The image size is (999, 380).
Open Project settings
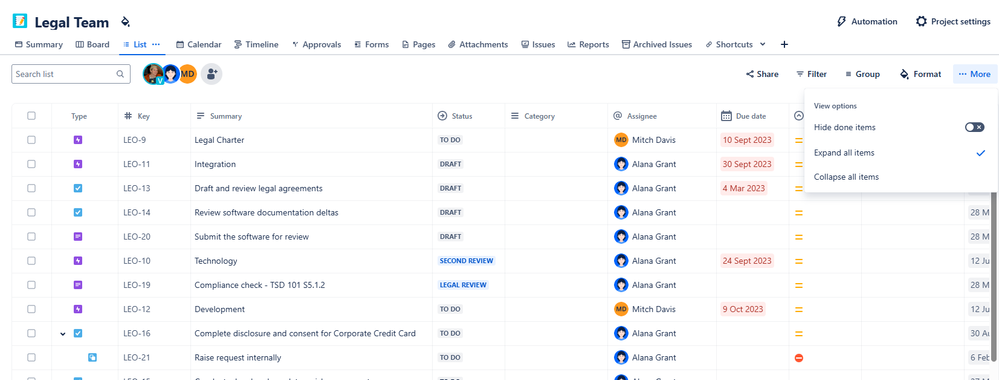952,22
